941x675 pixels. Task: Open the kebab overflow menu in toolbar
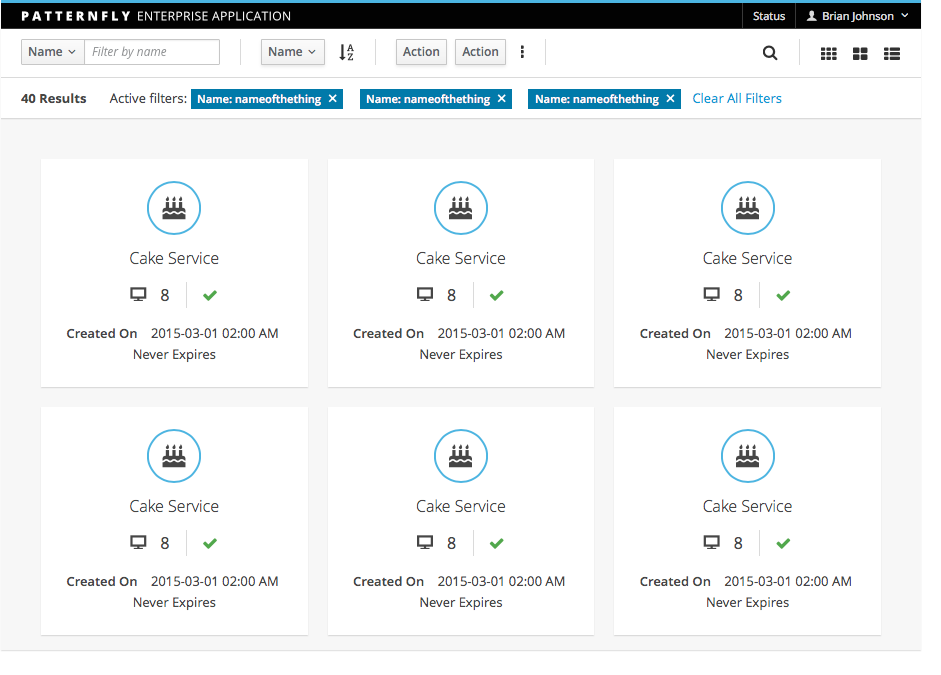522,52
